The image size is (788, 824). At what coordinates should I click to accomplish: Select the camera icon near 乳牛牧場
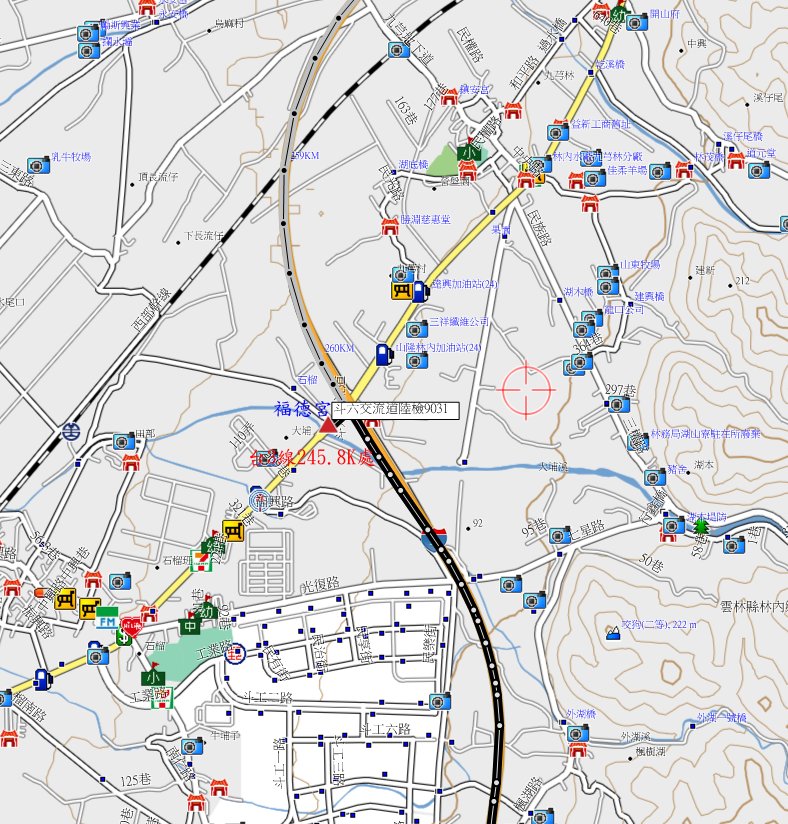click(x=37, y=165)
